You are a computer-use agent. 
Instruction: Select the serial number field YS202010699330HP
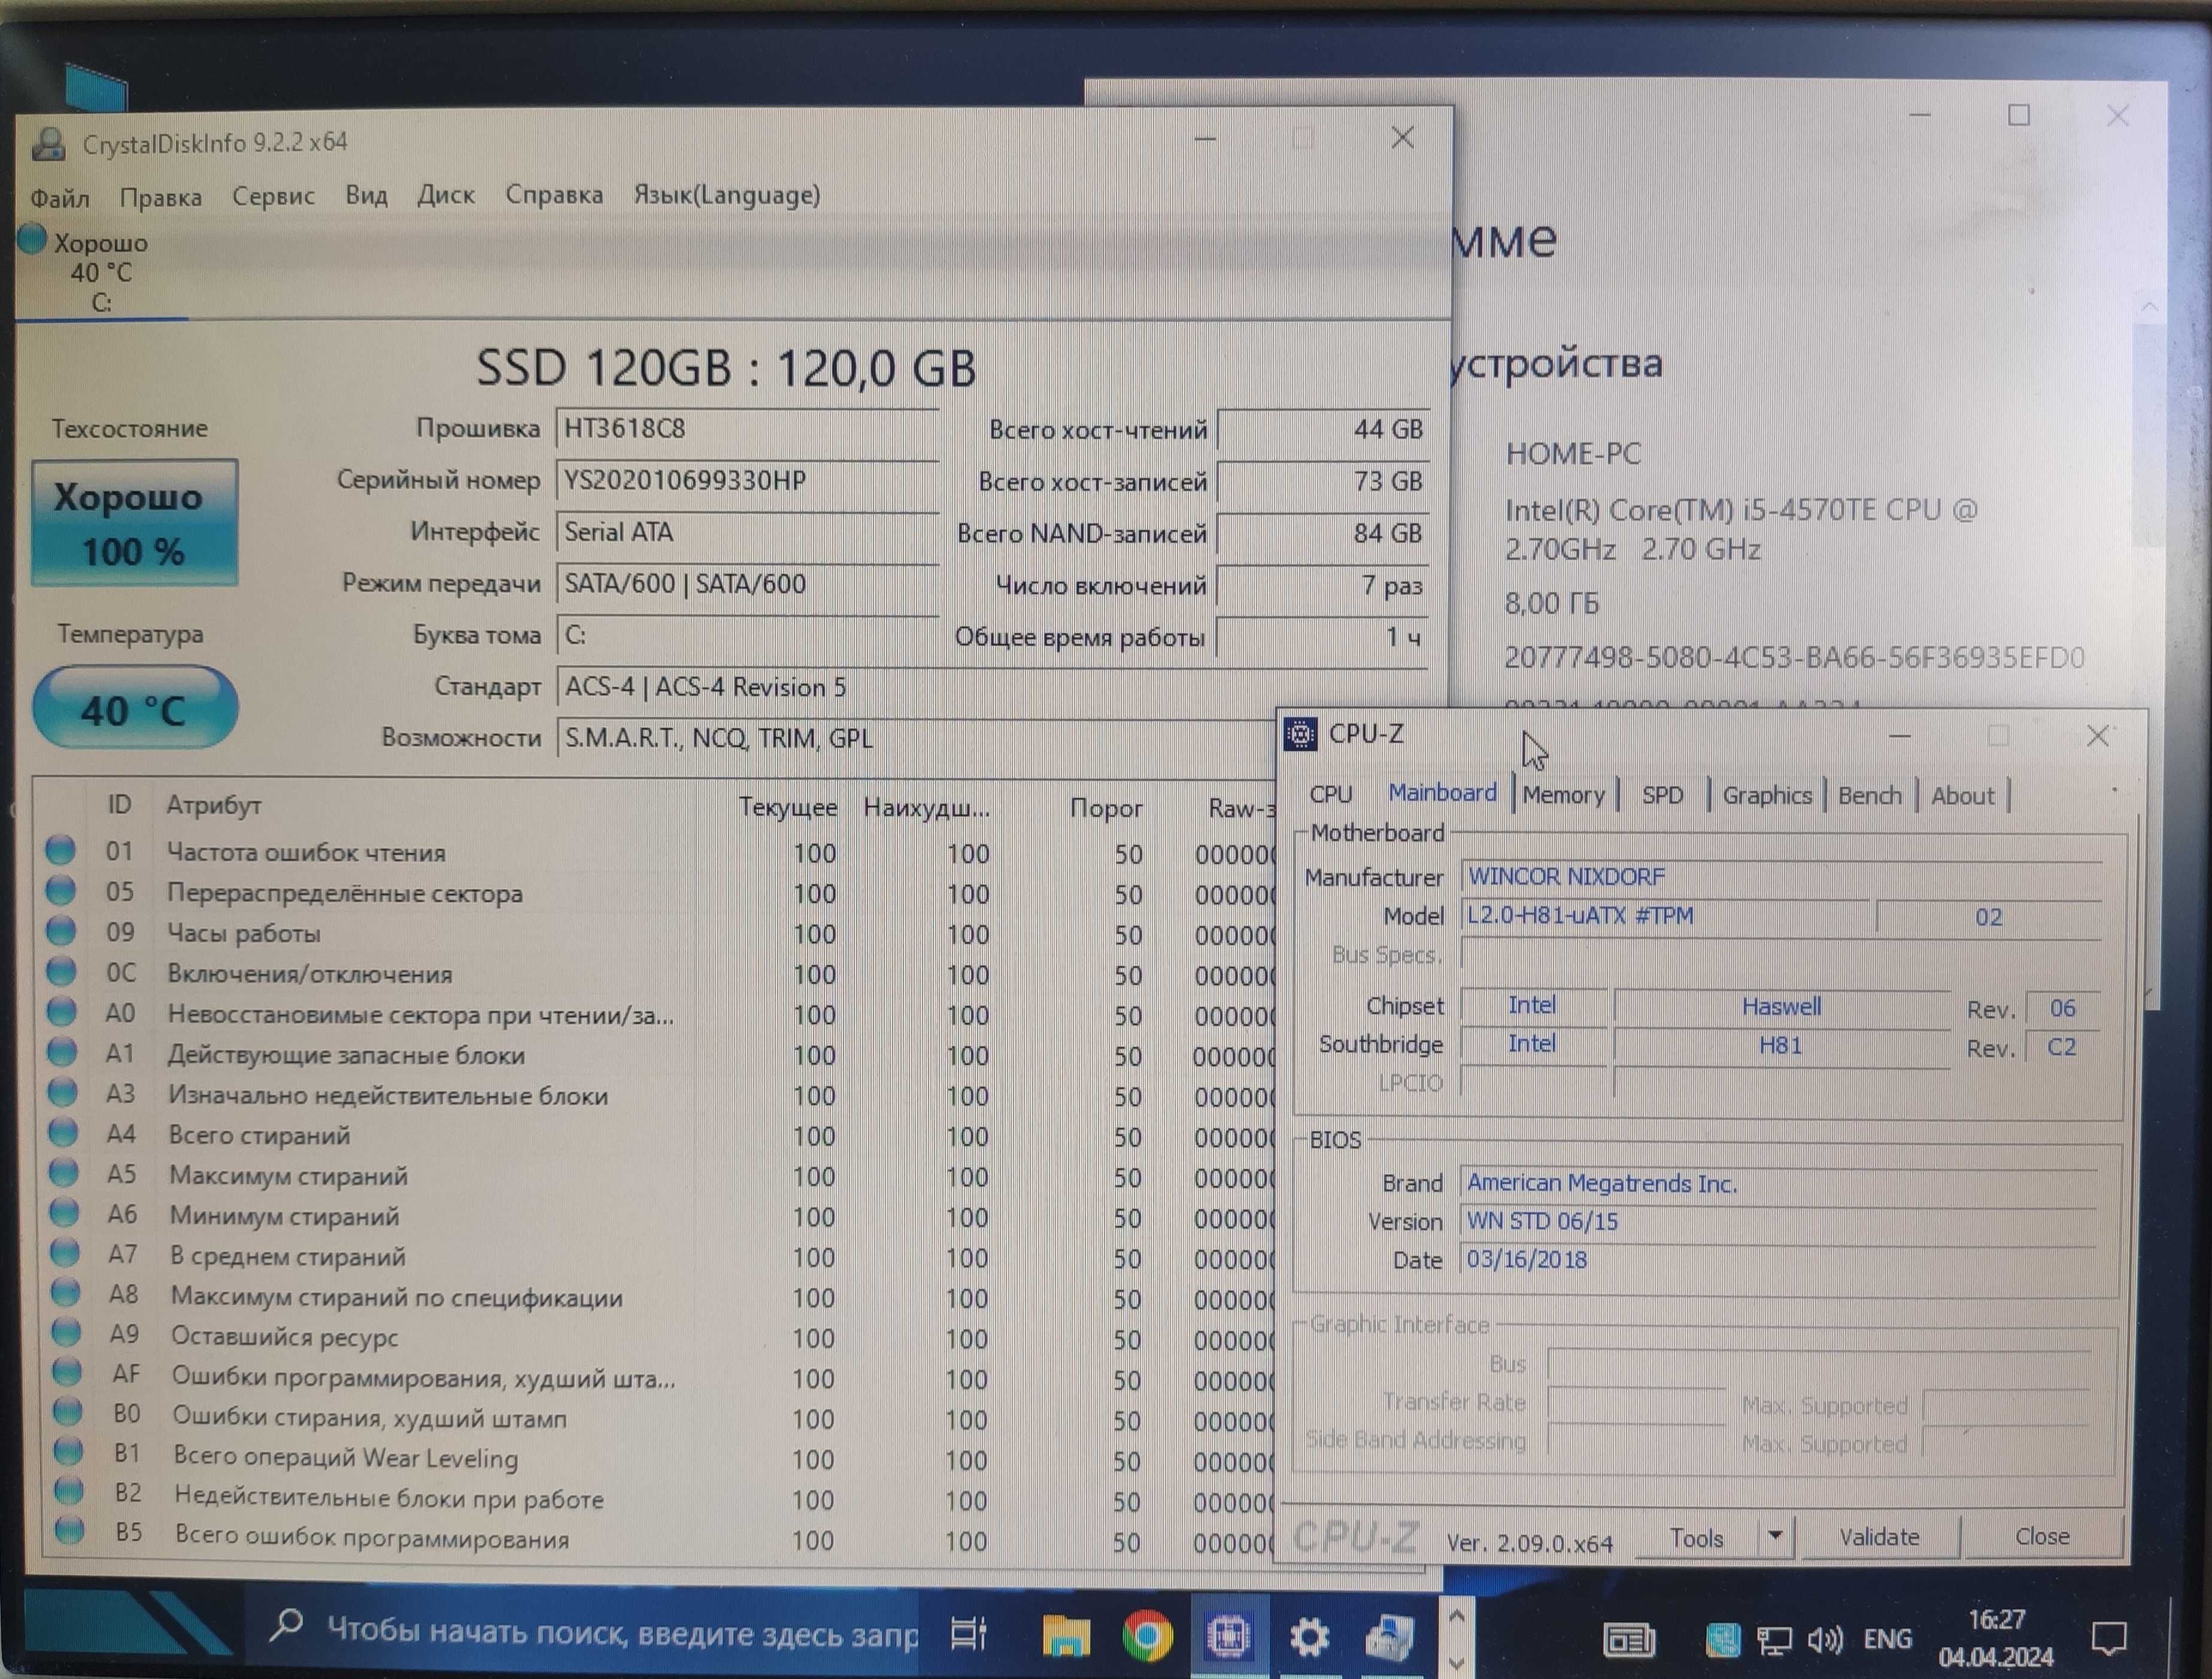coord(747,481)
